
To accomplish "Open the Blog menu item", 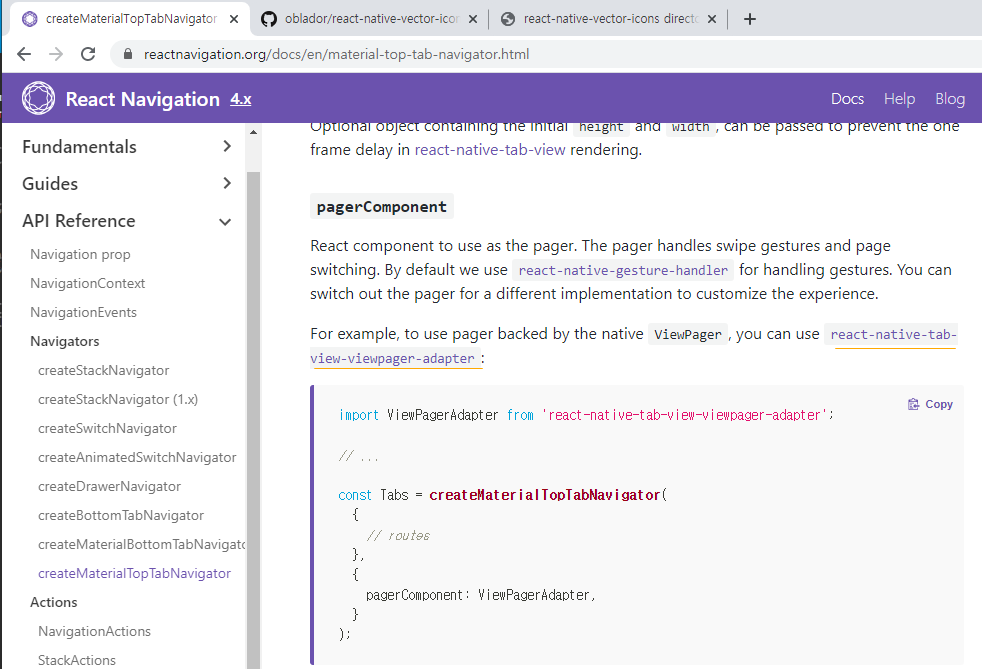I will point(950,99).
